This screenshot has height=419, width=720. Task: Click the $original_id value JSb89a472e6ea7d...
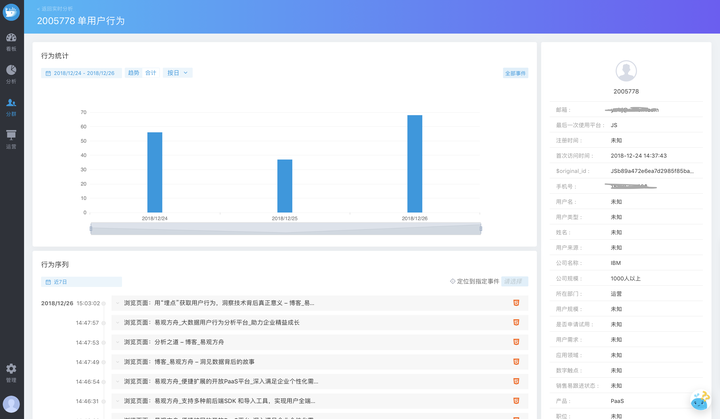coord(652,171)
